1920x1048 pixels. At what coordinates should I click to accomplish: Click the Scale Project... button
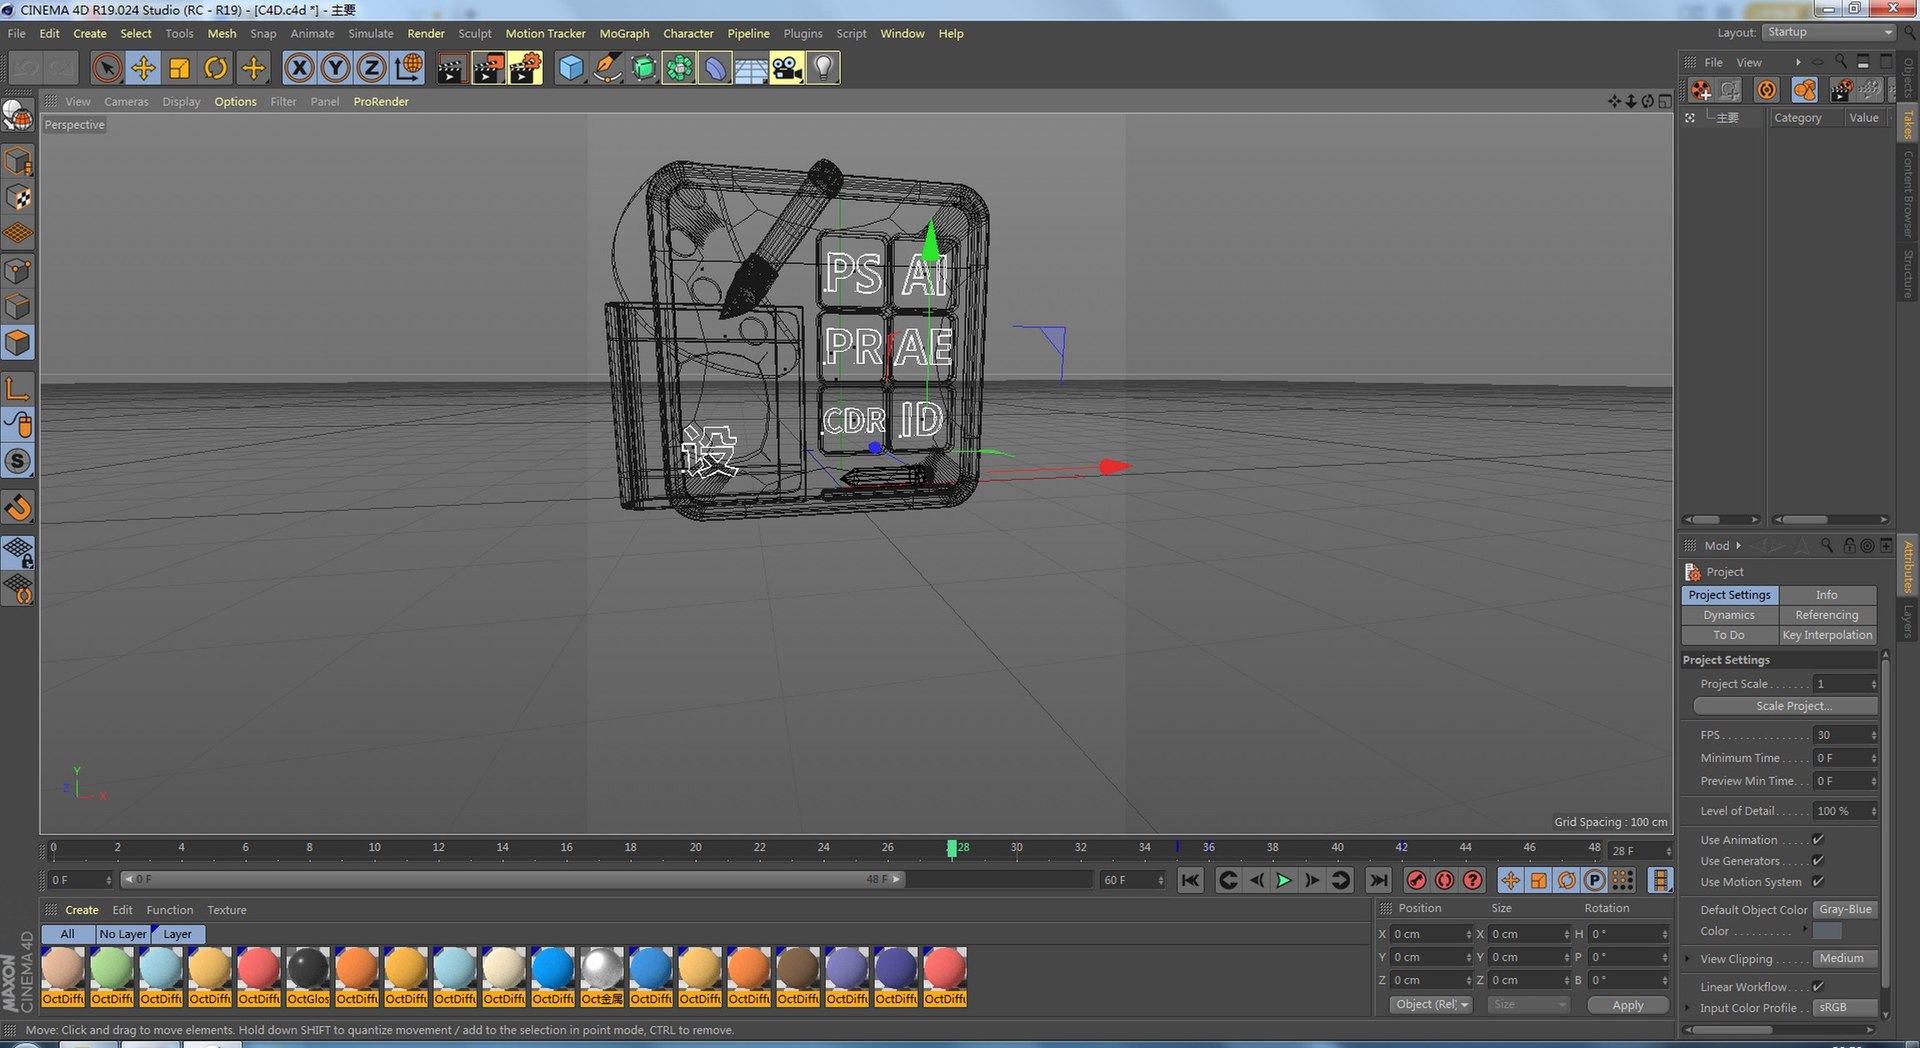coord(1786,706)
